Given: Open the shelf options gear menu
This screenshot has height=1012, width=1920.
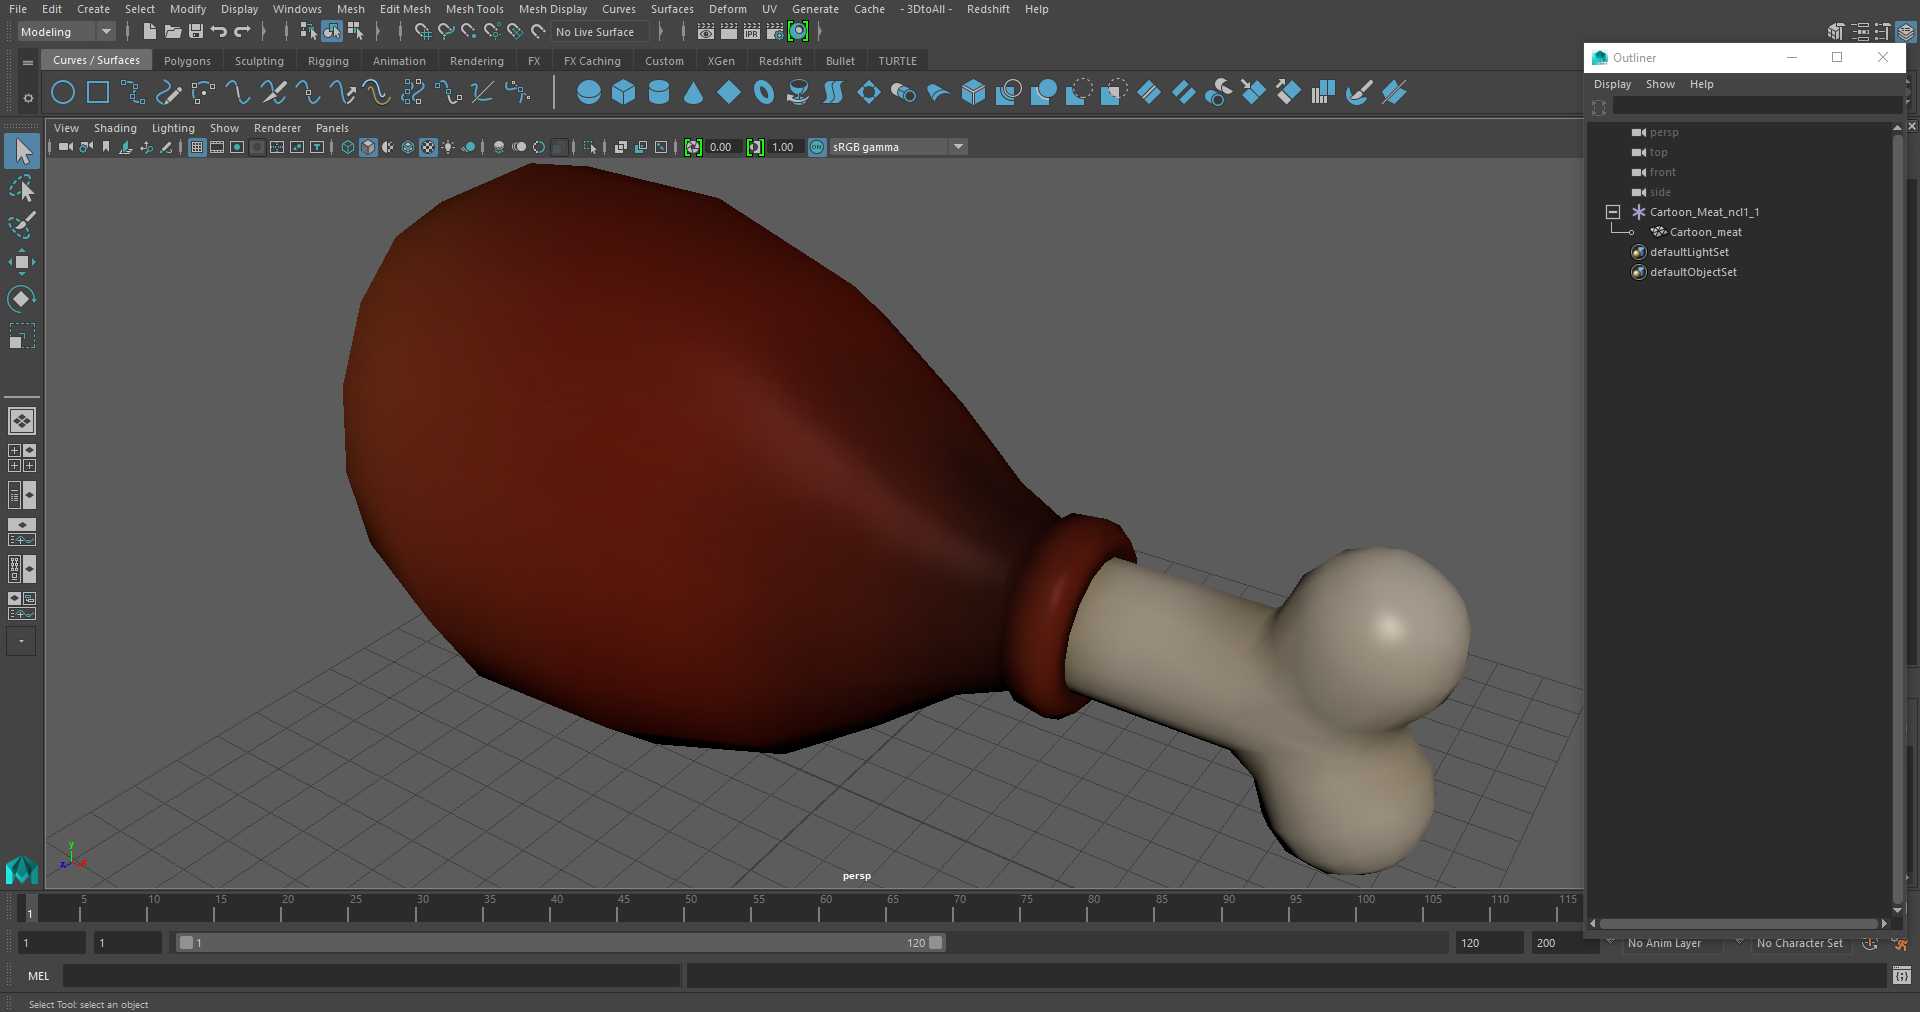Looking at the screenshot, I should click(28, 97).
